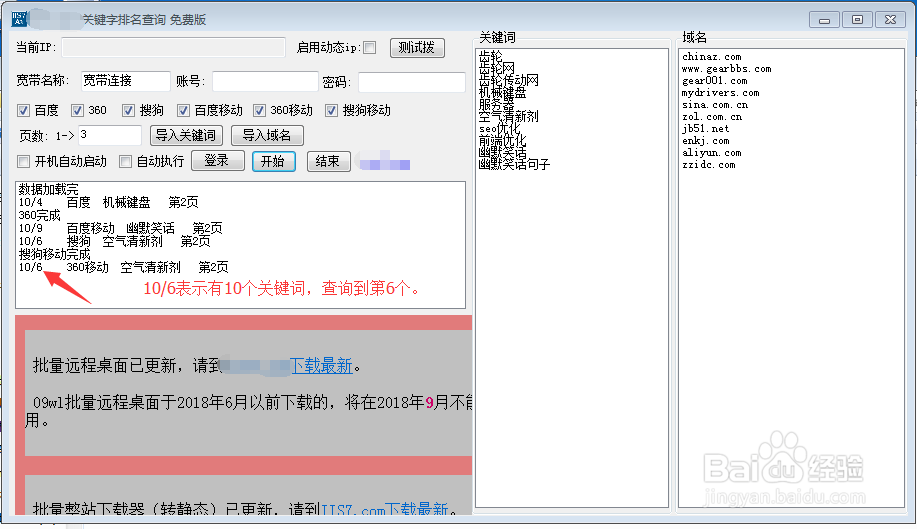917x529 pixels.
Task: Click log line 360完成
Action: point(40,215)
